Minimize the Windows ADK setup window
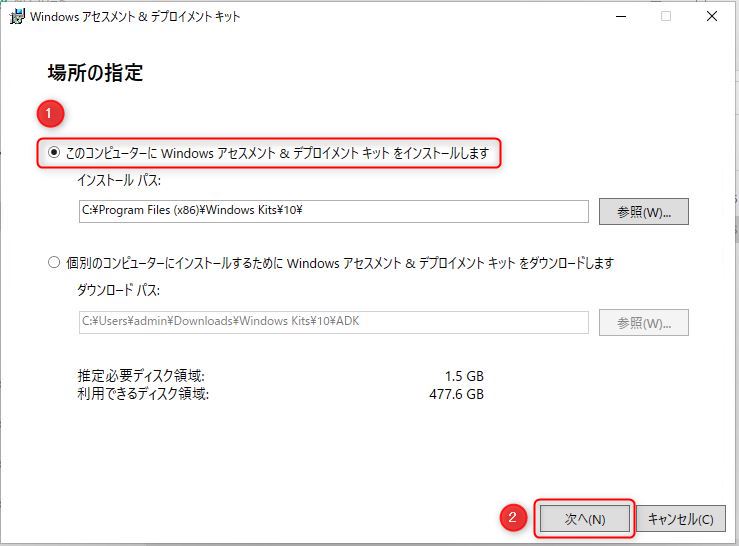739x546 pixels. [621, 17]
